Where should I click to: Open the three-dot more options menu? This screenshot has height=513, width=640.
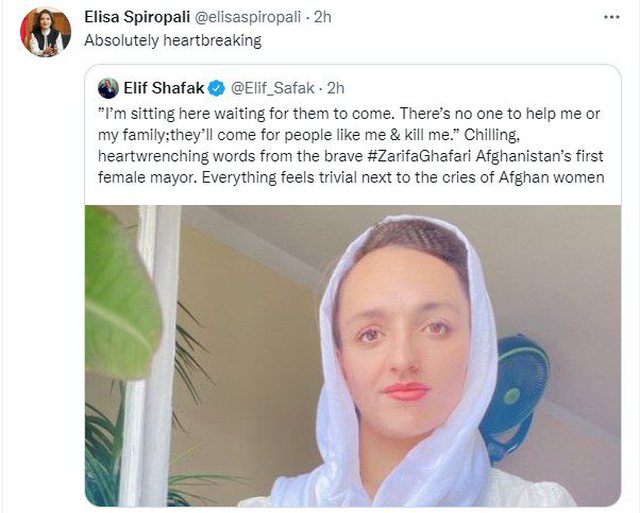pyautogui.click(x=611, y=17)
